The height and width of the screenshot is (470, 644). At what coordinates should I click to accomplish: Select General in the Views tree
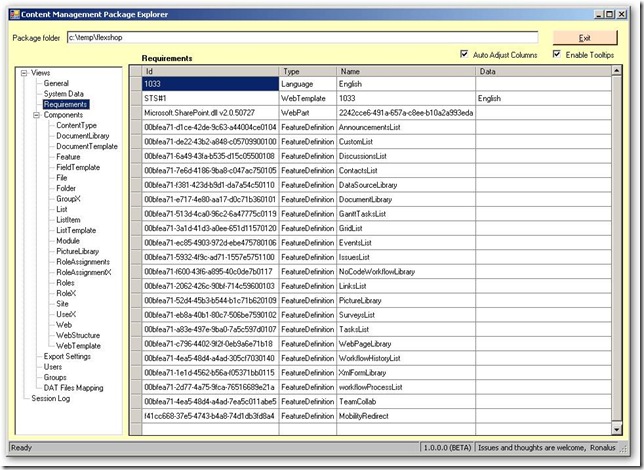point(56,83)
